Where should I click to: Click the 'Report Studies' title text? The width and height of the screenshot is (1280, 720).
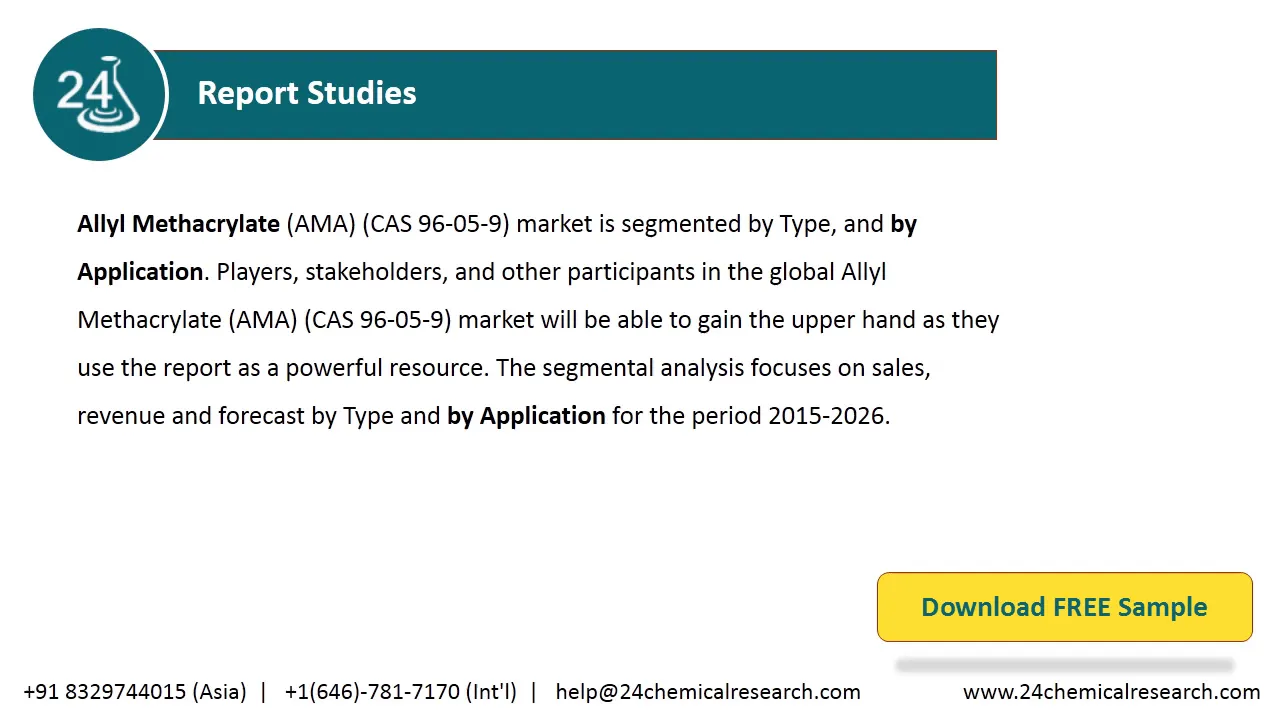tap(307, 93)
